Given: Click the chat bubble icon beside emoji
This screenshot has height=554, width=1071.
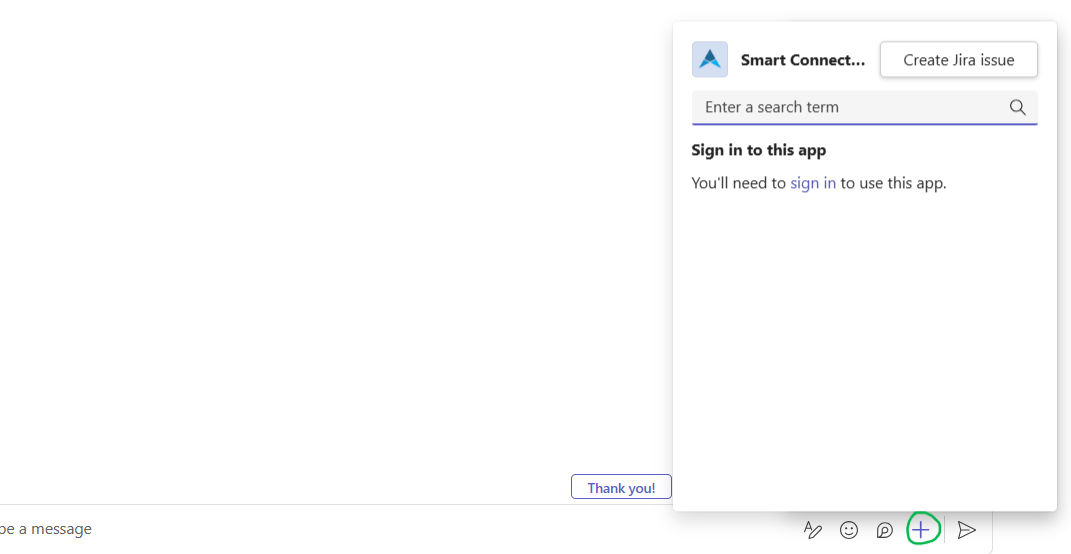Looking at the screenshot, I should (x=884, y=530).
